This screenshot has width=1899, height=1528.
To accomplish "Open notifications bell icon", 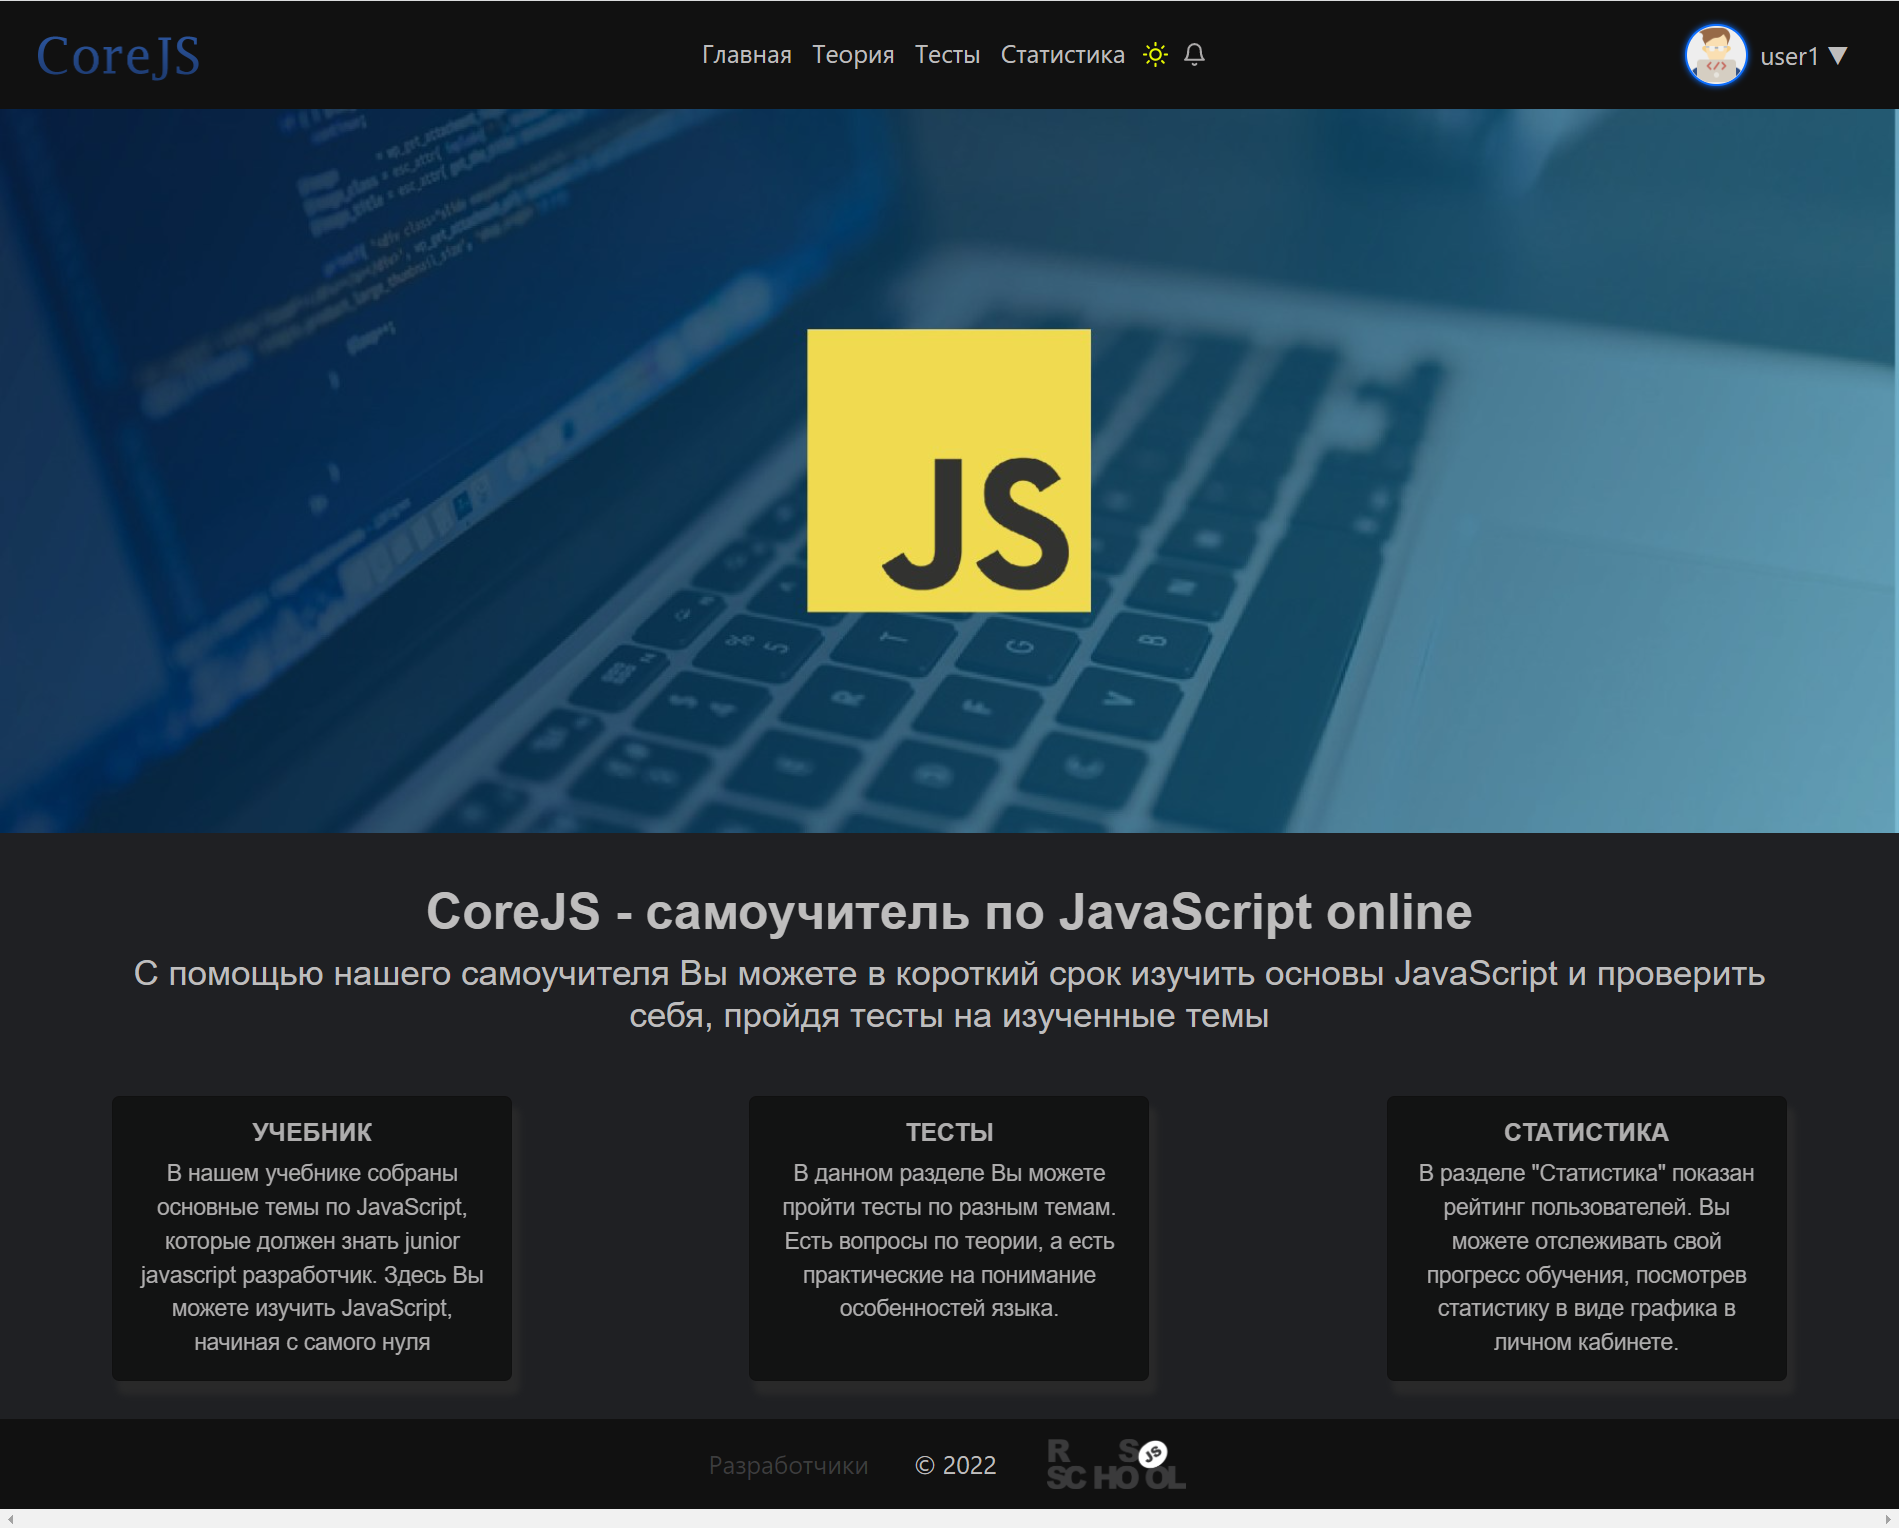I will pyautogui.click(x=1194, y=55).
